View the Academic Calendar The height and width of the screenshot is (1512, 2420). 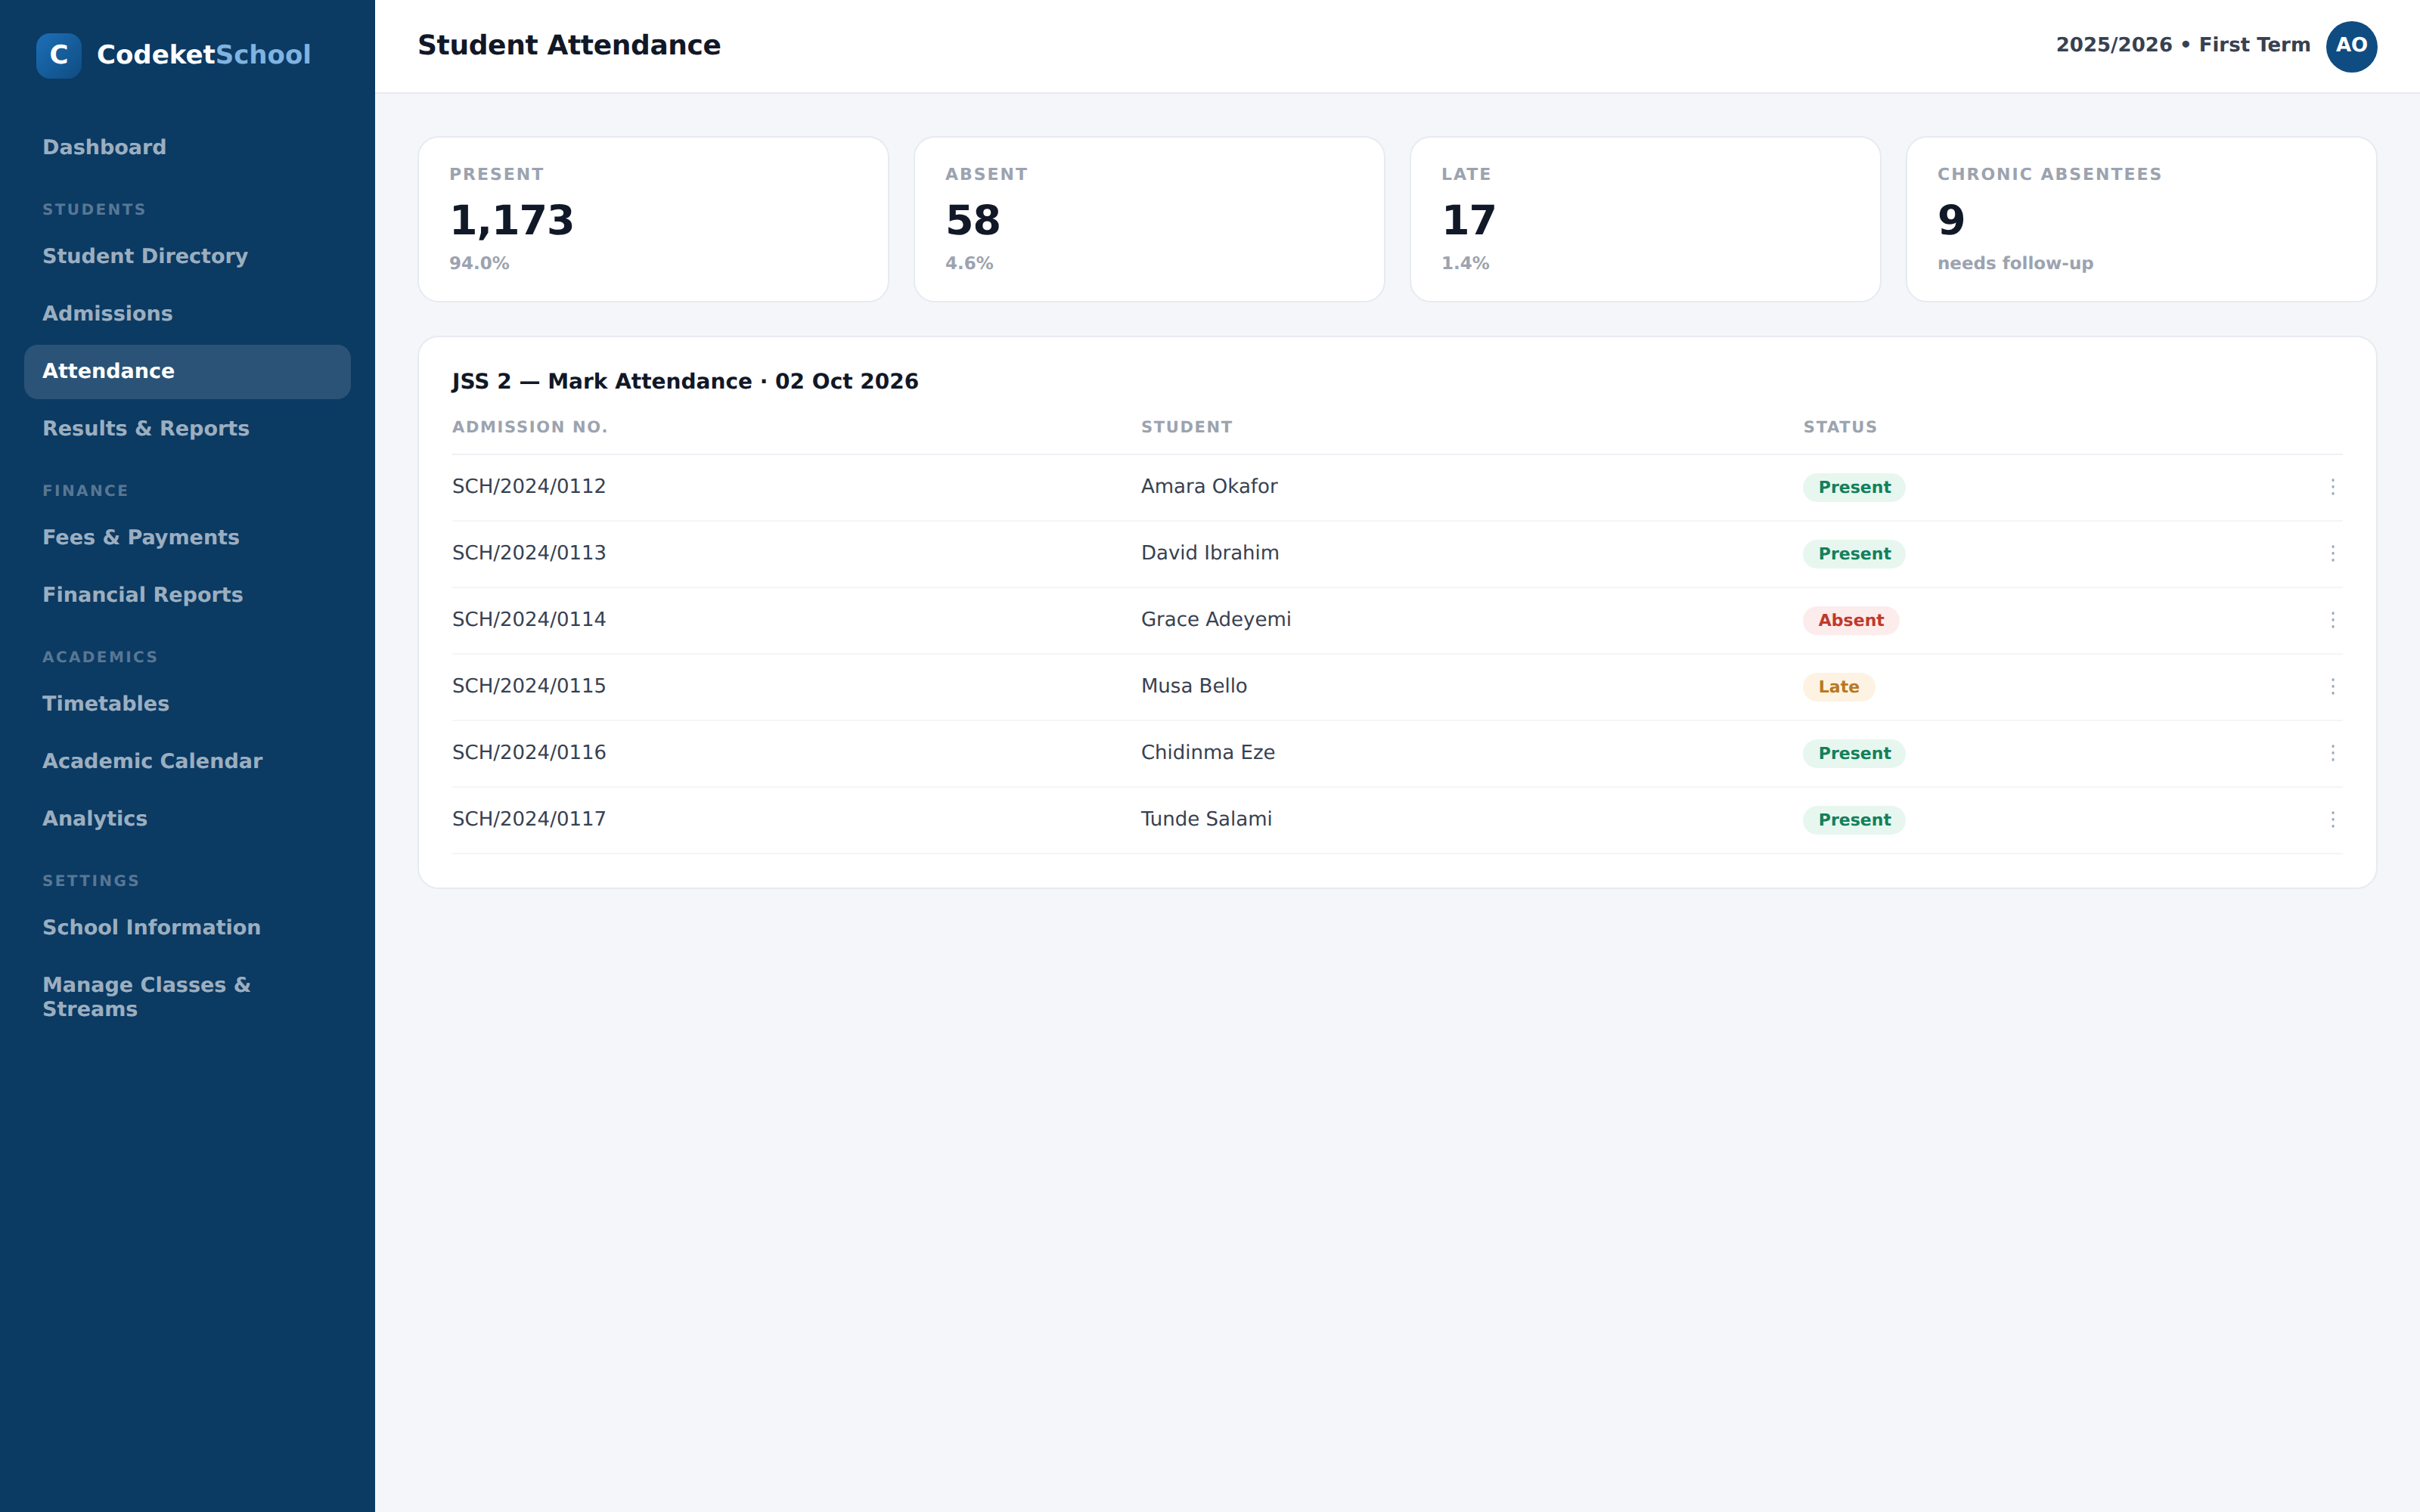[187, 761]
